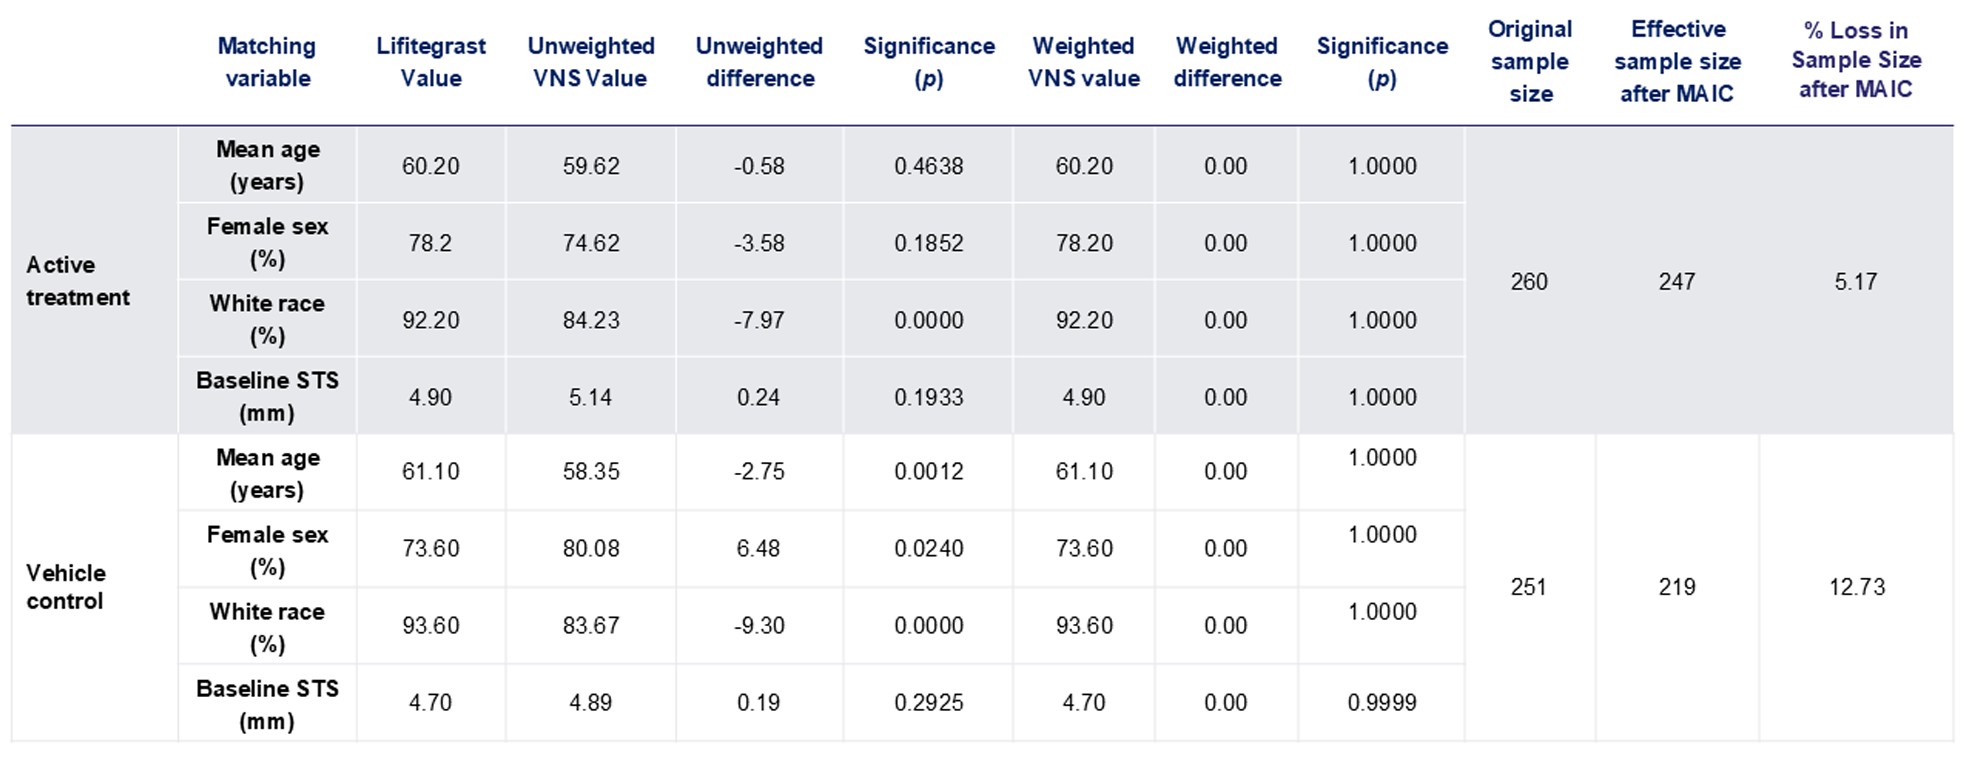Select the Unweighted difference column header

pyautogui.click(x=759, y=62)
